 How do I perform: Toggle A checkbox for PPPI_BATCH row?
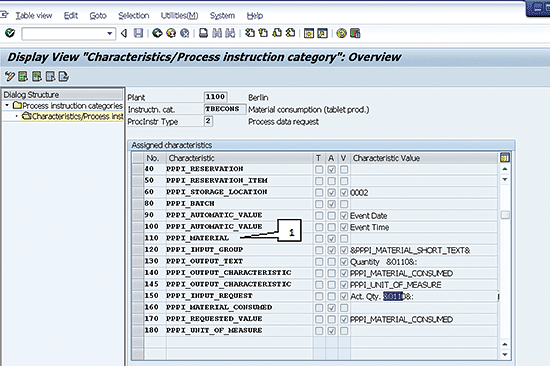(x=331, y=204)
